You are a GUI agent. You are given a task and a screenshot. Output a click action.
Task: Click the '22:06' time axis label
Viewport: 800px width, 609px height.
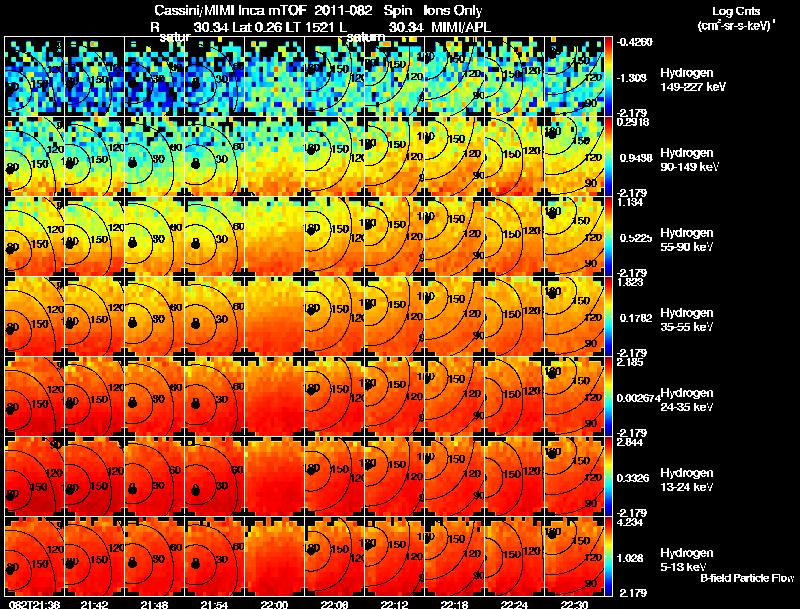point(335,604)
